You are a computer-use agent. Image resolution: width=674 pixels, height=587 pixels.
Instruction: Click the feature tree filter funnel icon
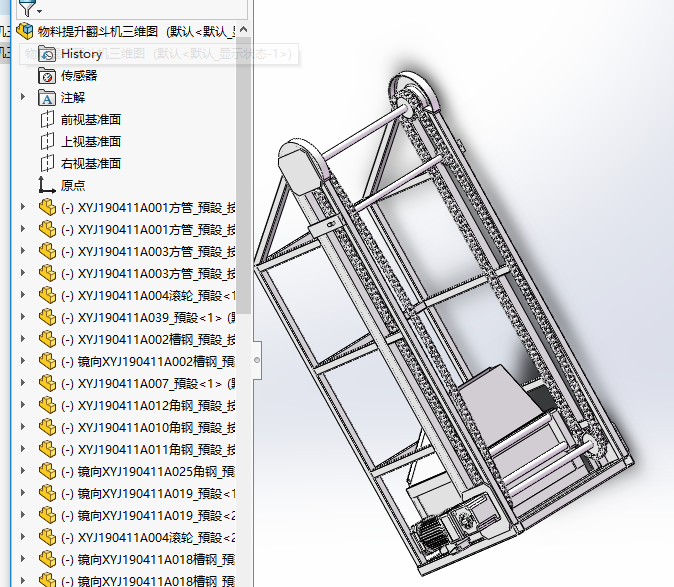click(27, 7)
